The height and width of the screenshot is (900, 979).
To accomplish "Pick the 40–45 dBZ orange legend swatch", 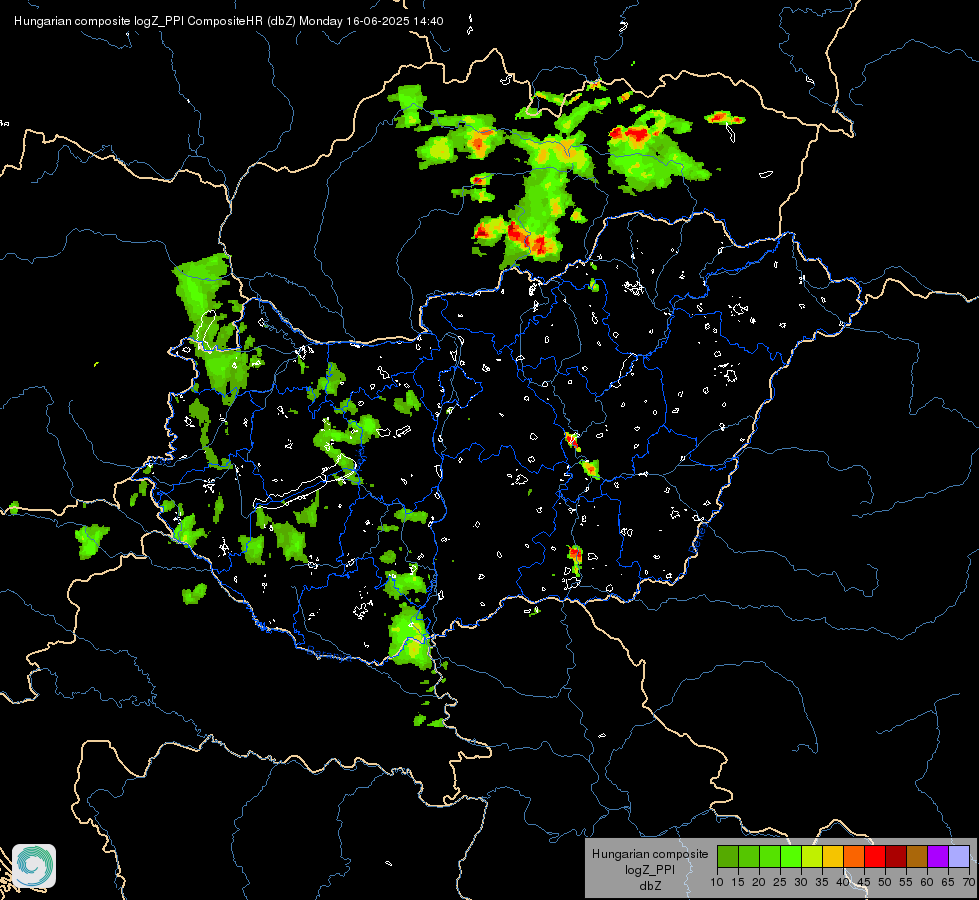I will 854,856.
